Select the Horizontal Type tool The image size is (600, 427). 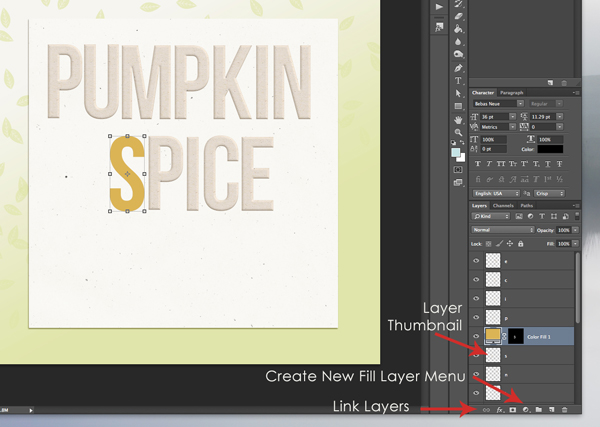click(458, 80)
